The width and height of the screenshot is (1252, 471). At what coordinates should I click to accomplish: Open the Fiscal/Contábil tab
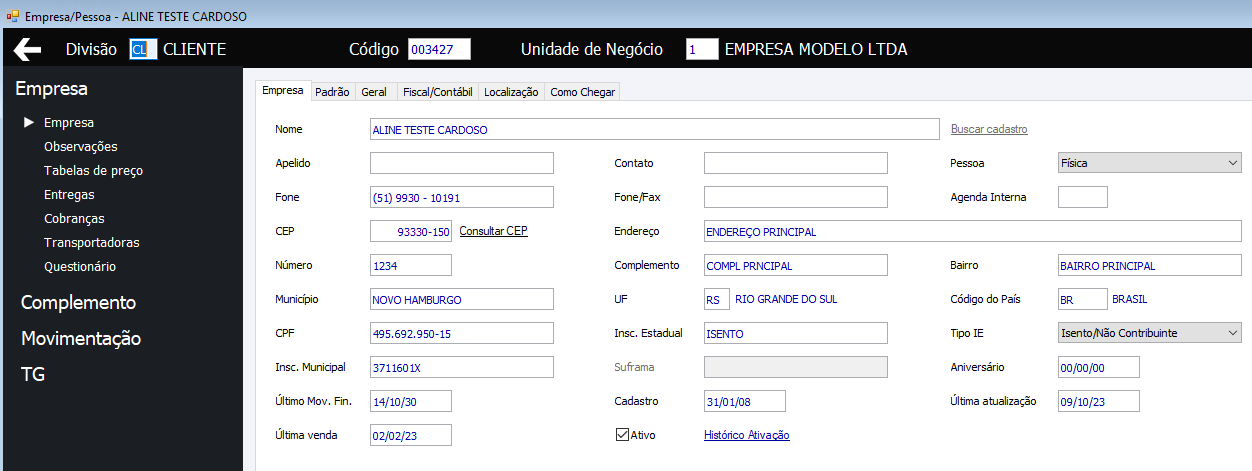tap(436, 92)
